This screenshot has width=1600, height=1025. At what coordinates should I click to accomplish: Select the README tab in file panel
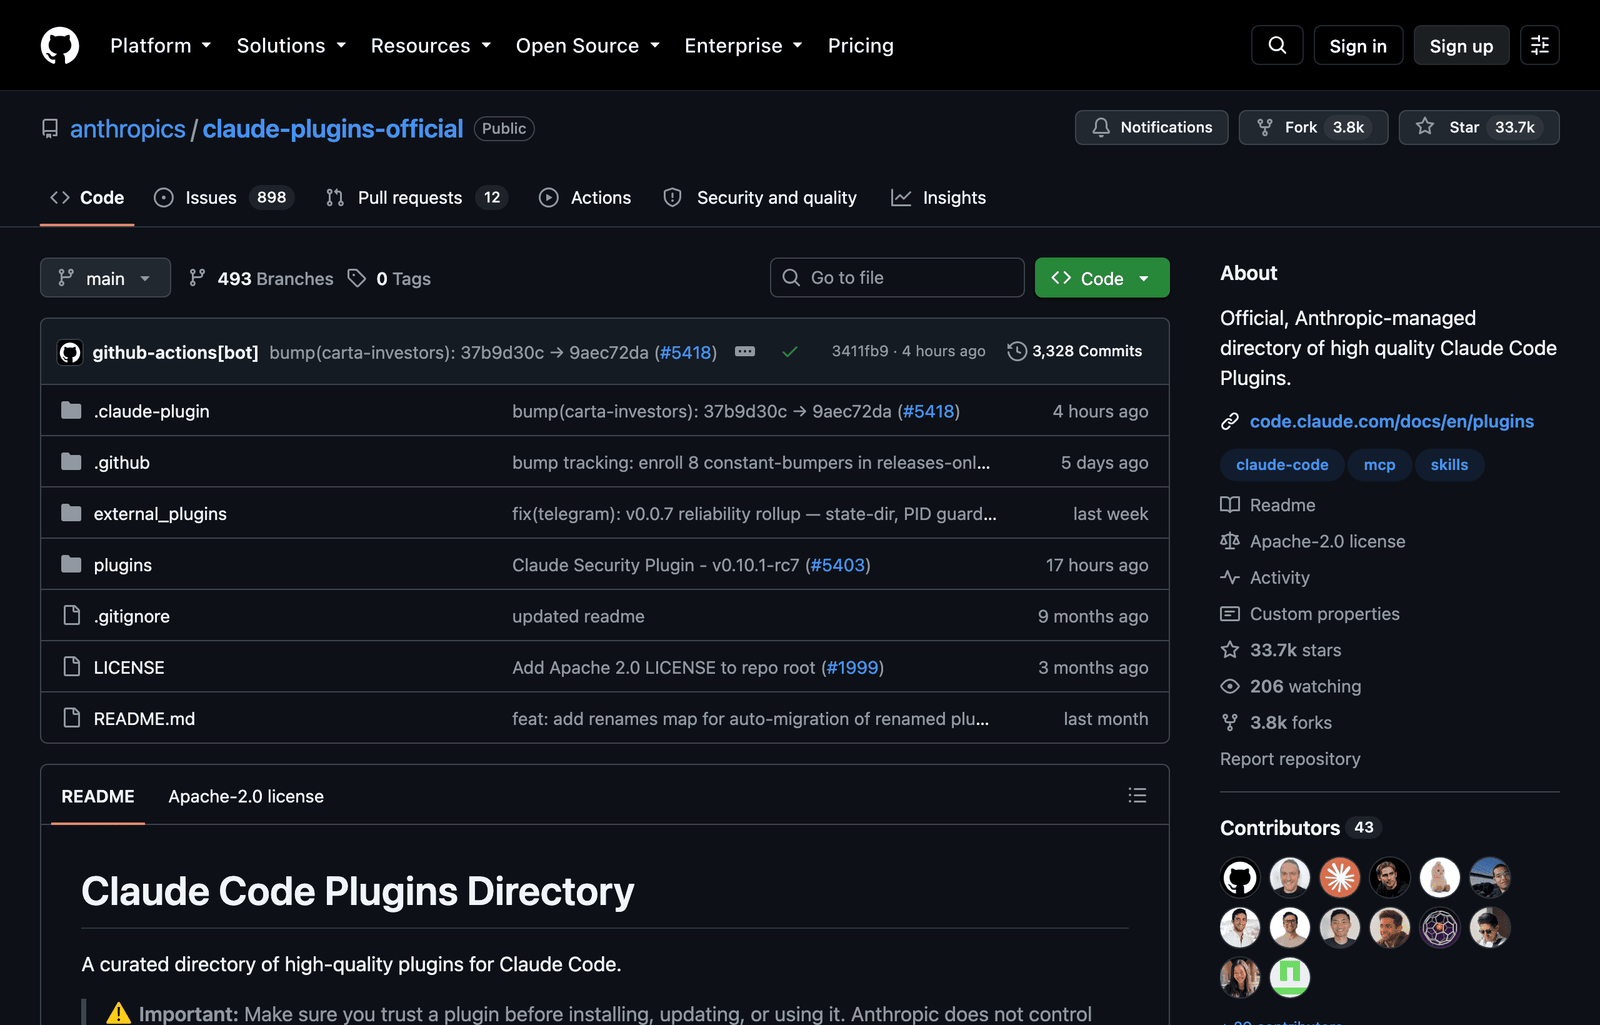(x=98, y=796)
